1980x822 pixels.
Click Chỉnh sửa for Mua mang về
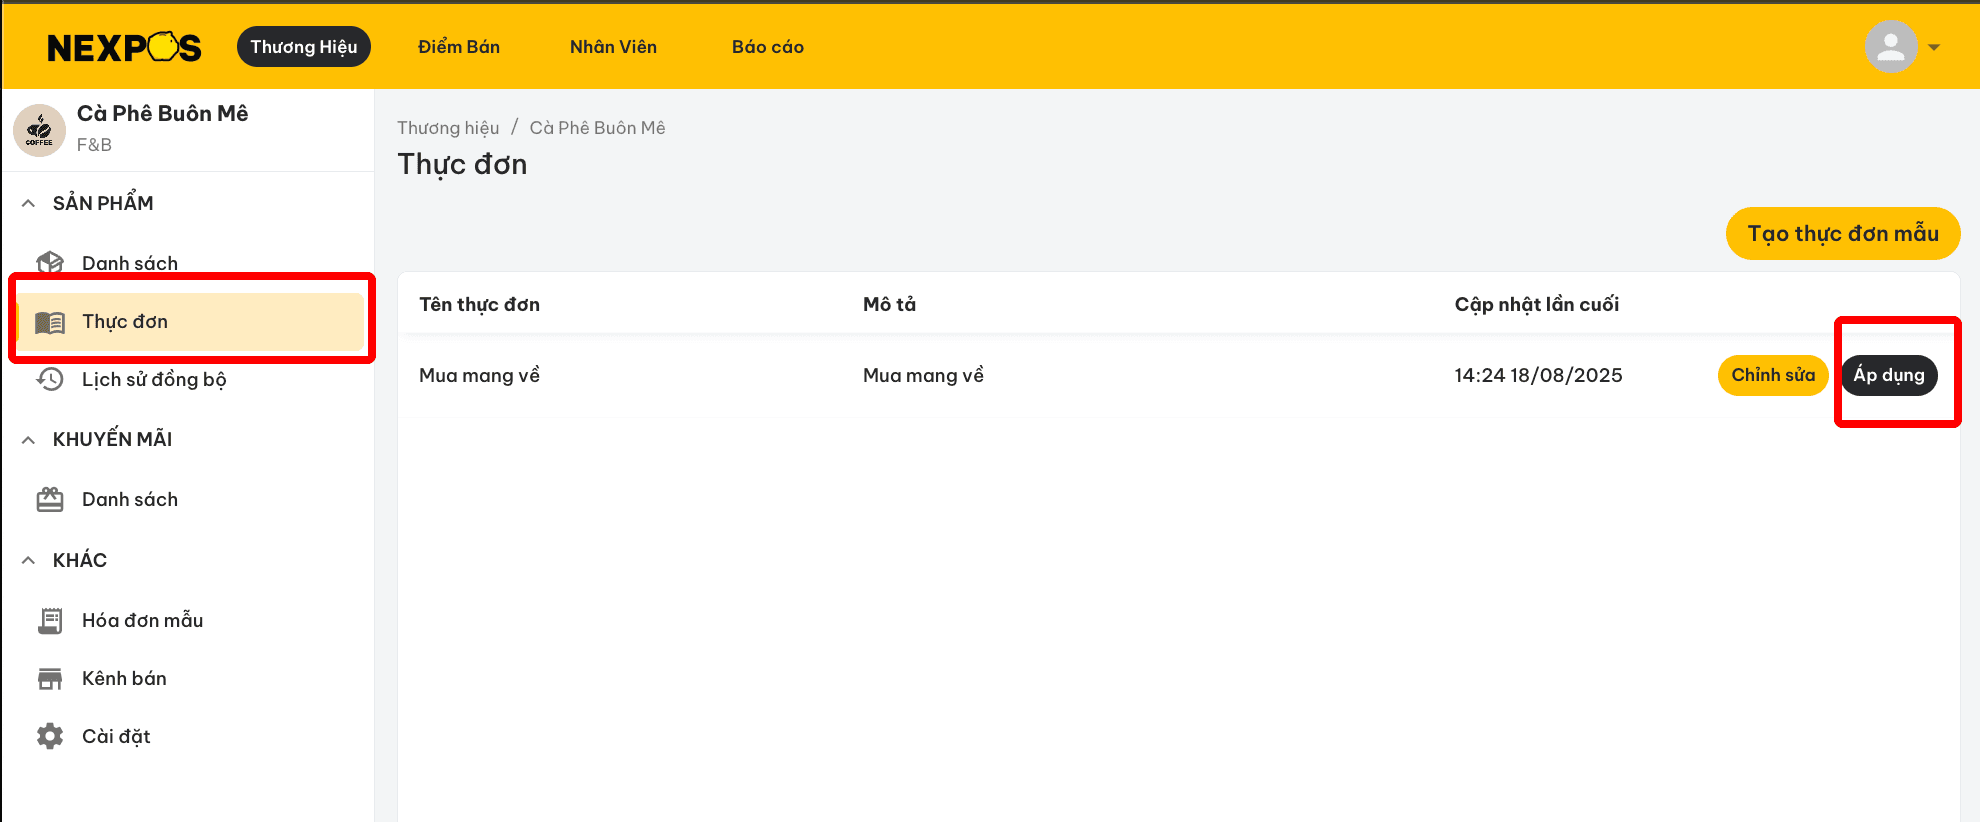coord(1773,375)
